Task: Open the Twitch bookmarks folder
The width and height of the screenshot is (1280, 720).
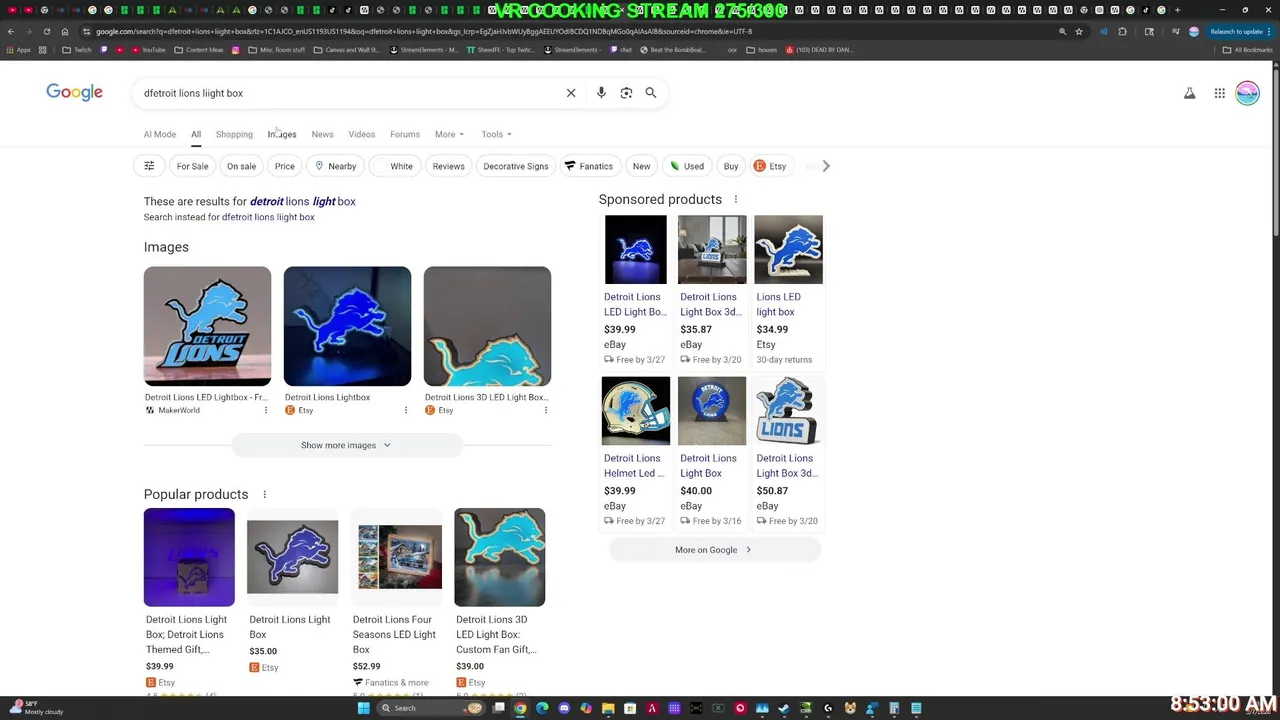Action: pyautogui.click(x=76, y=50)
